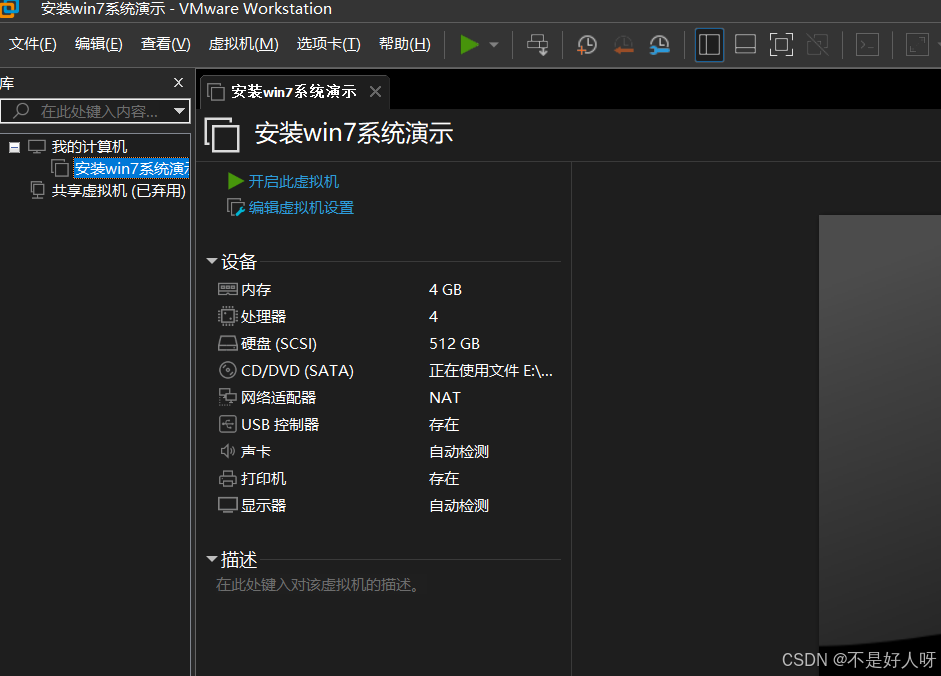Click the VMware Workstation title bar logo
The width and height of the screenshot is (941, 676).
(9, 8)
